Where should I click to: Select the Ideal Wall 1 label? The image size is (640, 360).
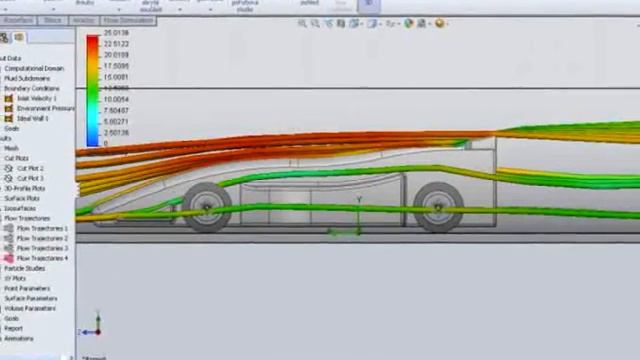coord(33,118)
